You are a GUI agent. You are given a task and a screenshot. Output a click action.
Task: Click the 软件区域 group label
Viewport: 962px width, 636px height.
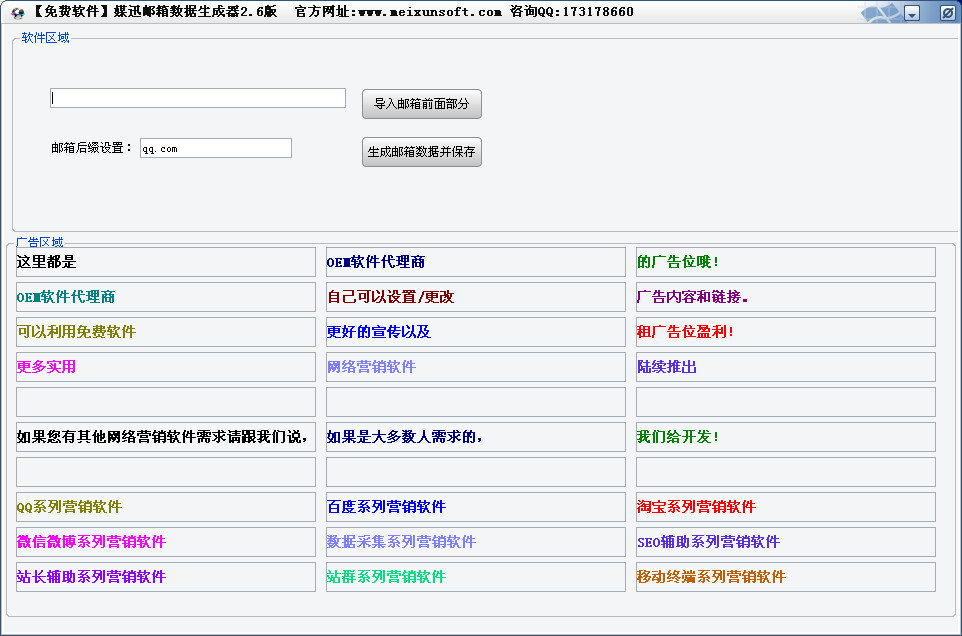point(45,37)
